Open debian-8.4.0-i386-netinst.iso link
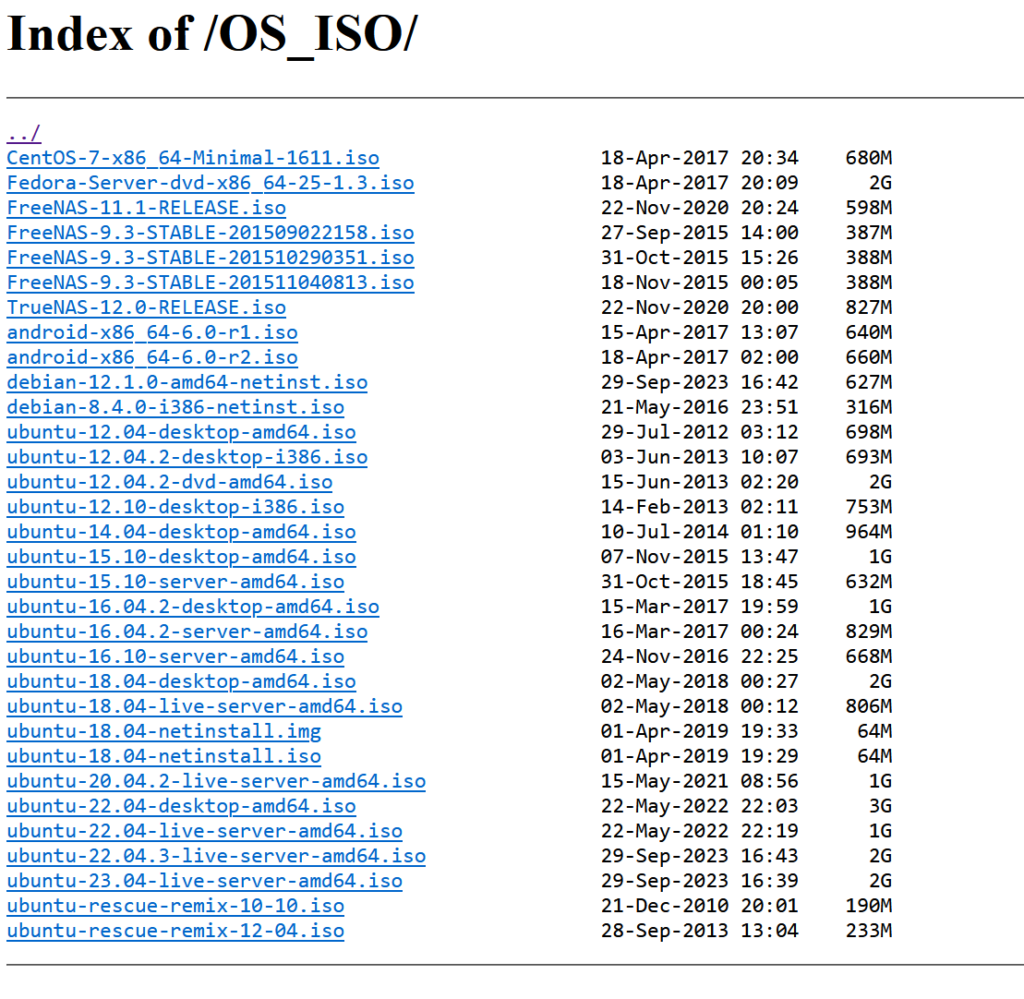The height and width of the screenshot is (999, 1024). click(x=175, y=407)
